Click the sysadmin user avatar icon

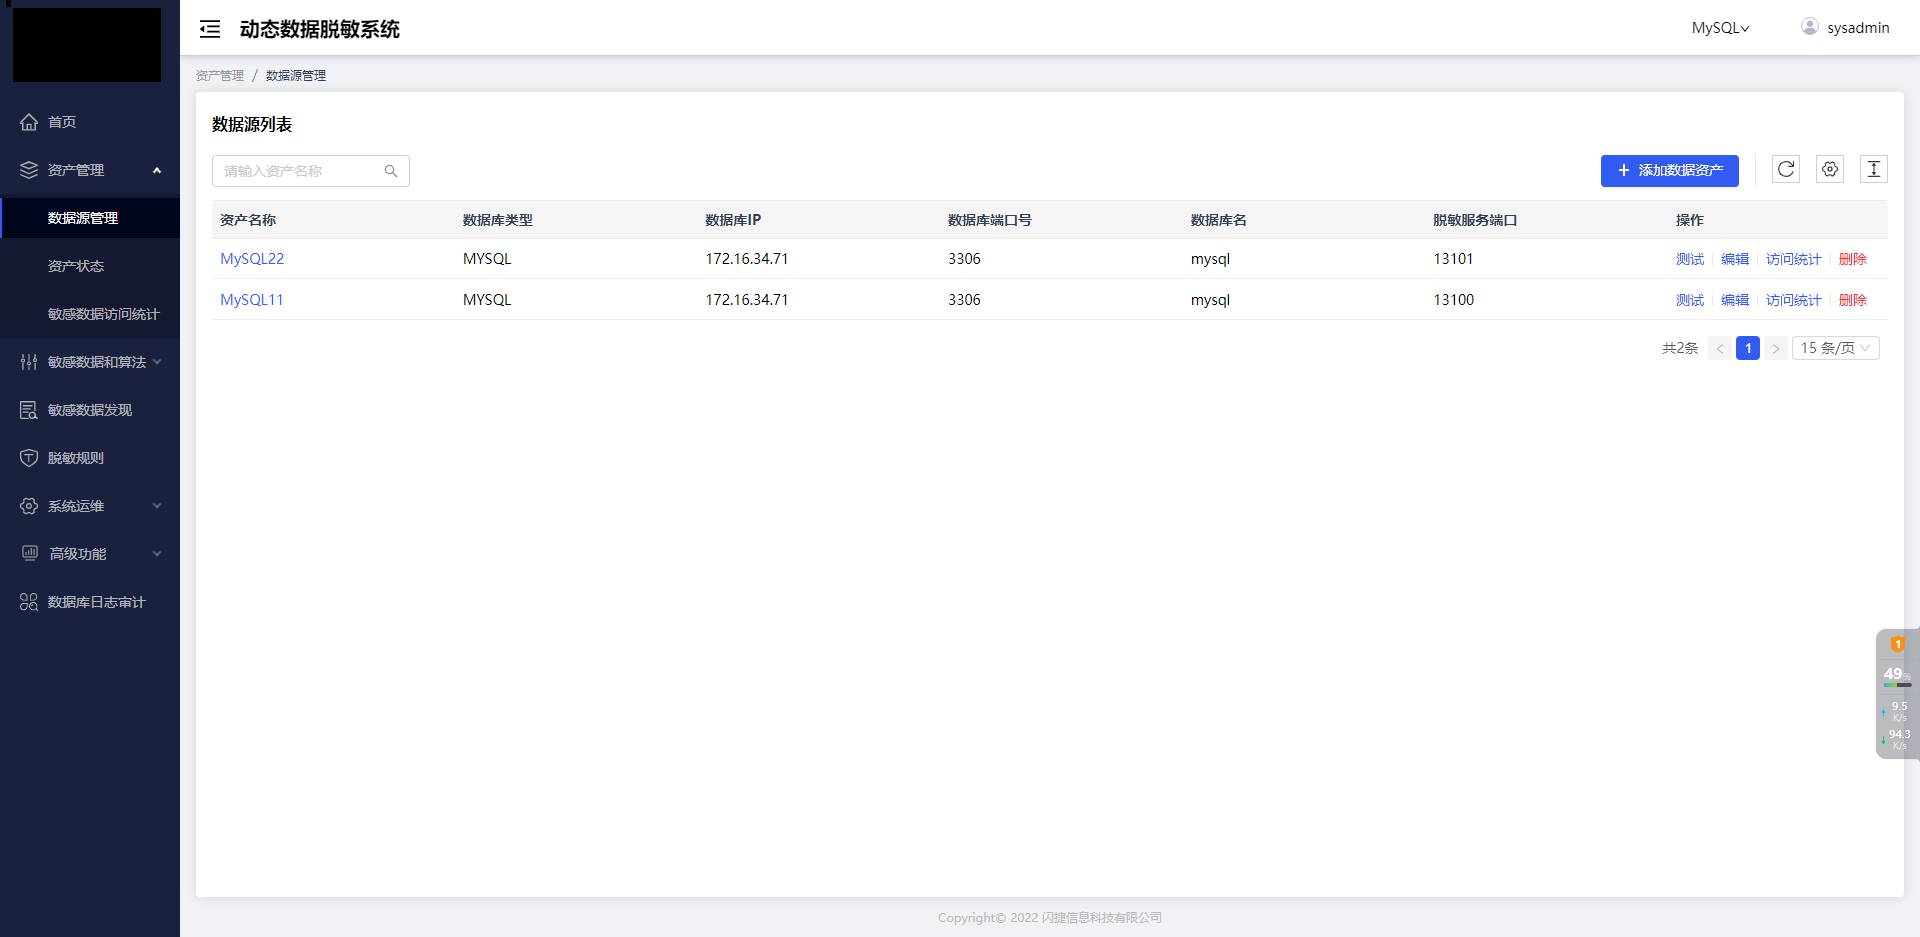coord(1810,27)
